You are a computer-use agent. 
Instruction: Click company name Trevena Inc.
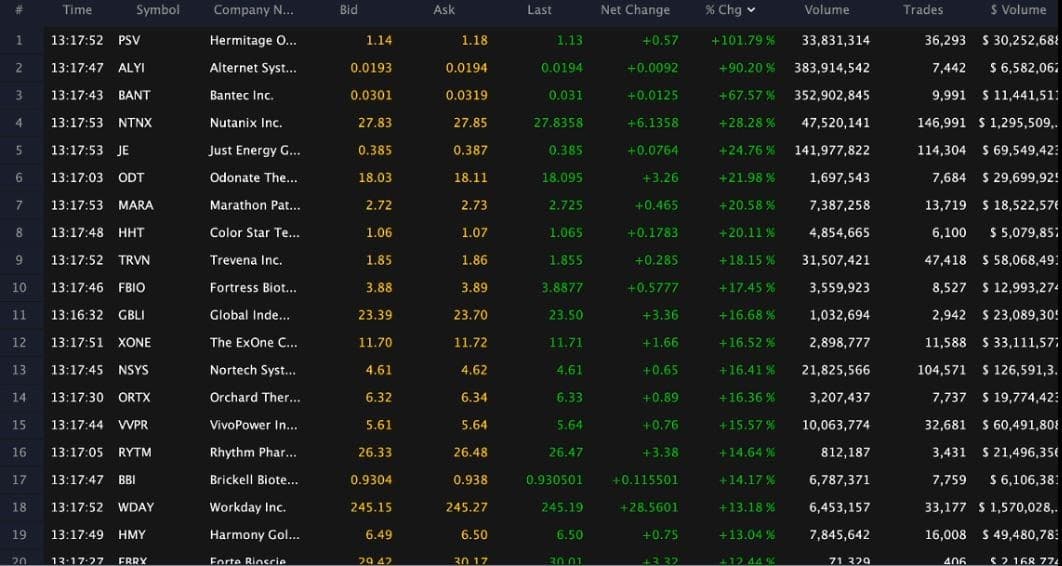pos(246,260)
